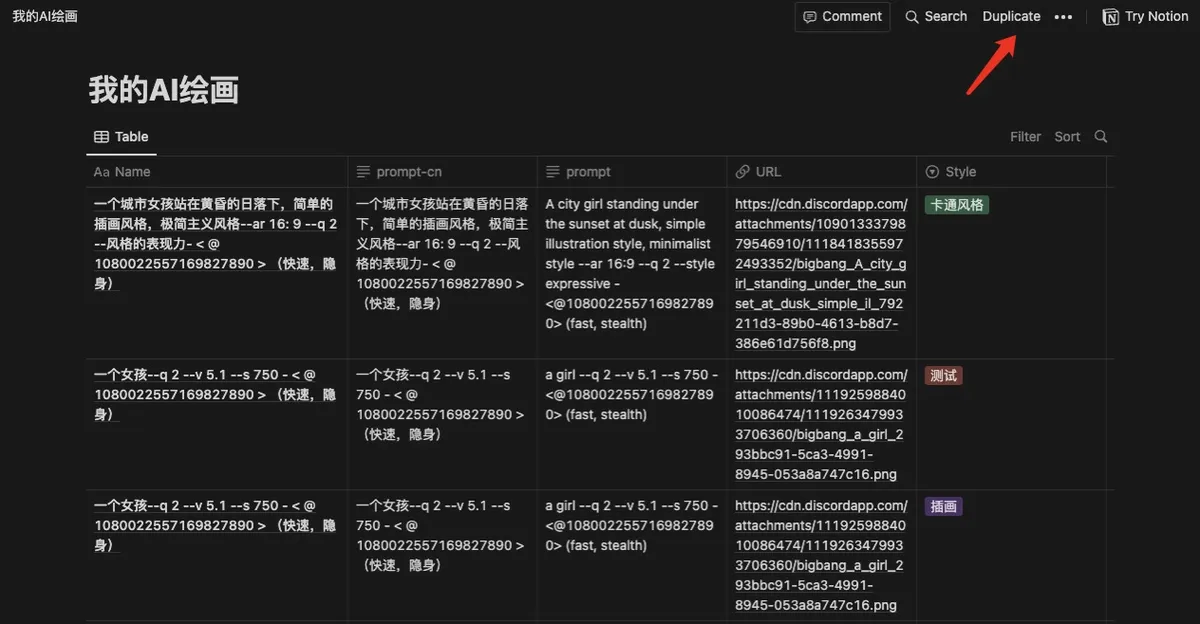This screenshot has height=624, width=1200.
Task: Select the Table view tab
Action: 121,137
